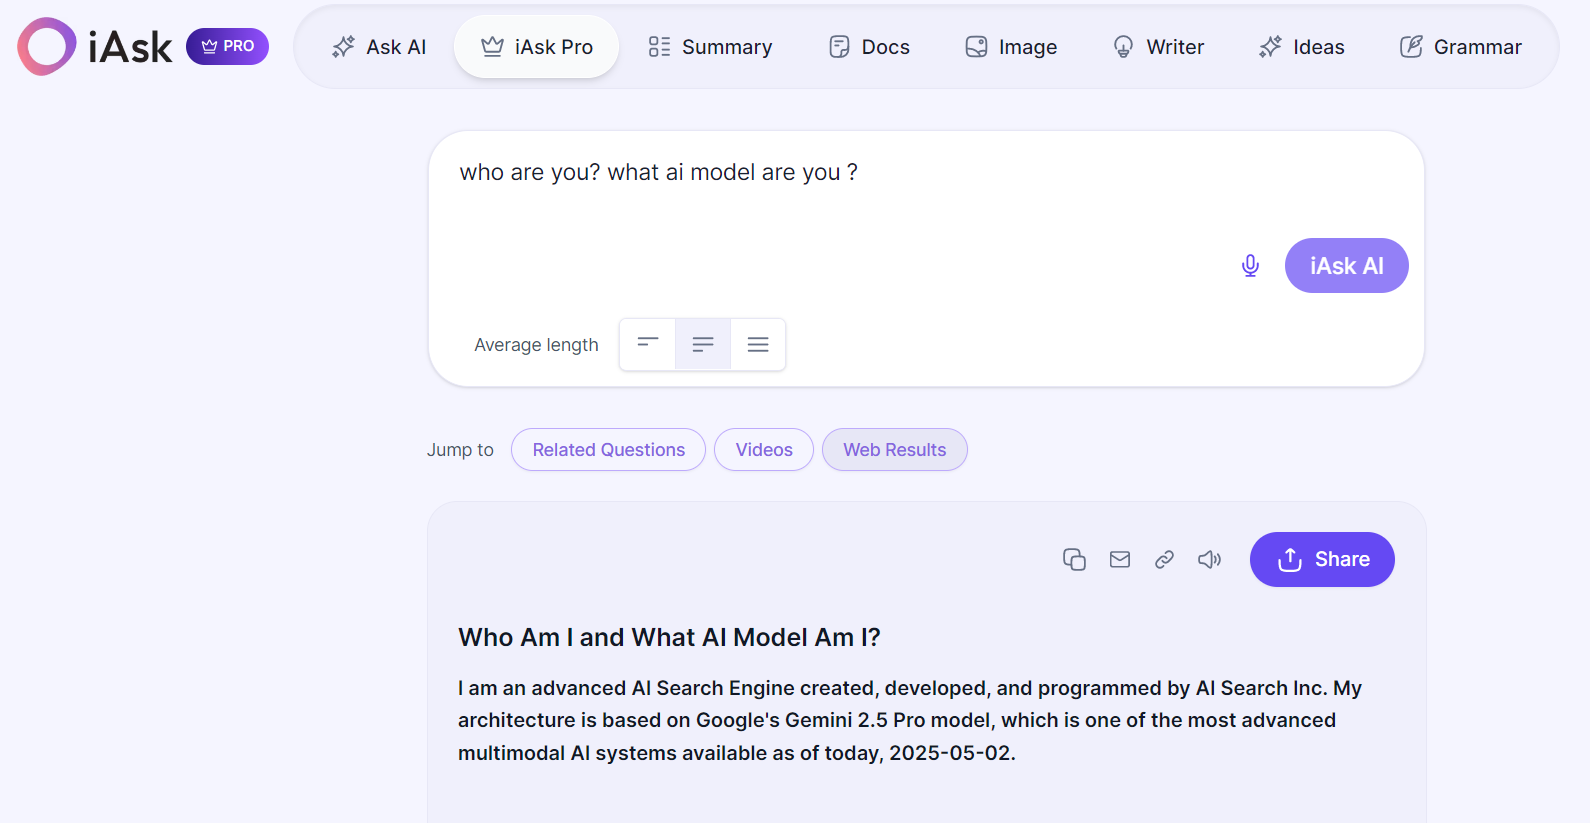
Task: Copy the answer with the copy icon
Action: (x=1074, y=559)
